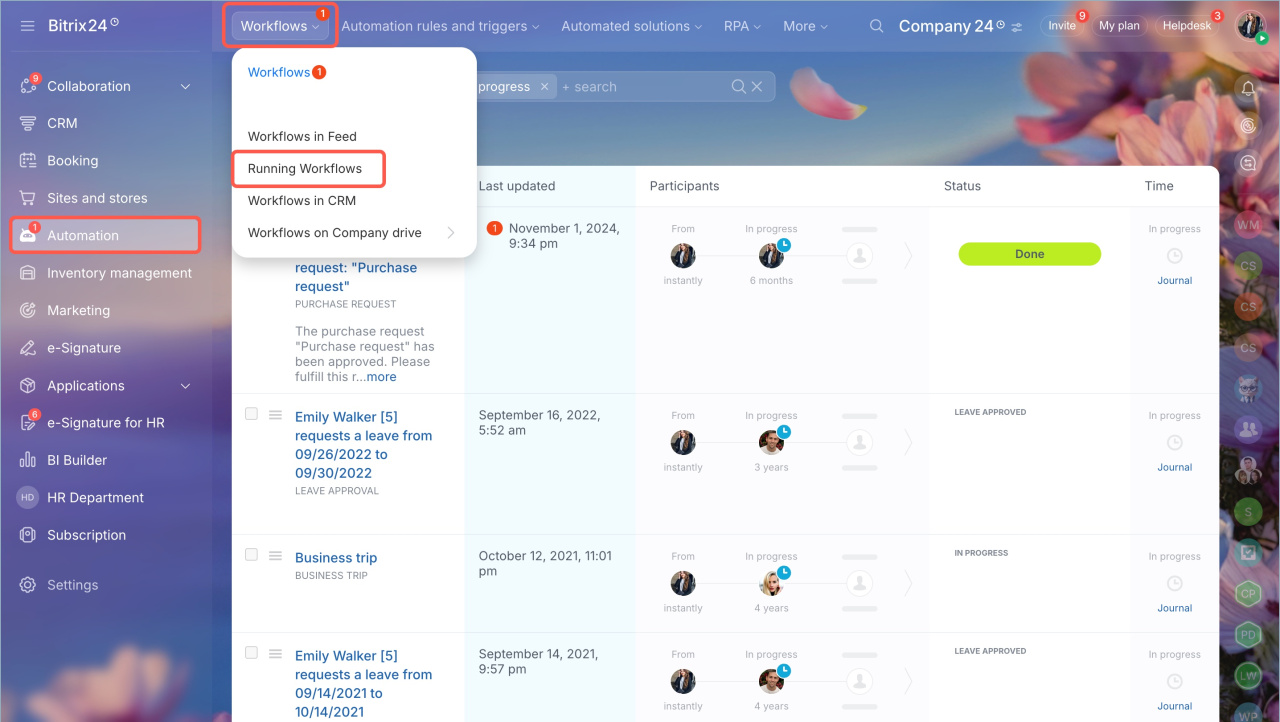
Task: Open My plan button
Action: tap(1119, 26)
